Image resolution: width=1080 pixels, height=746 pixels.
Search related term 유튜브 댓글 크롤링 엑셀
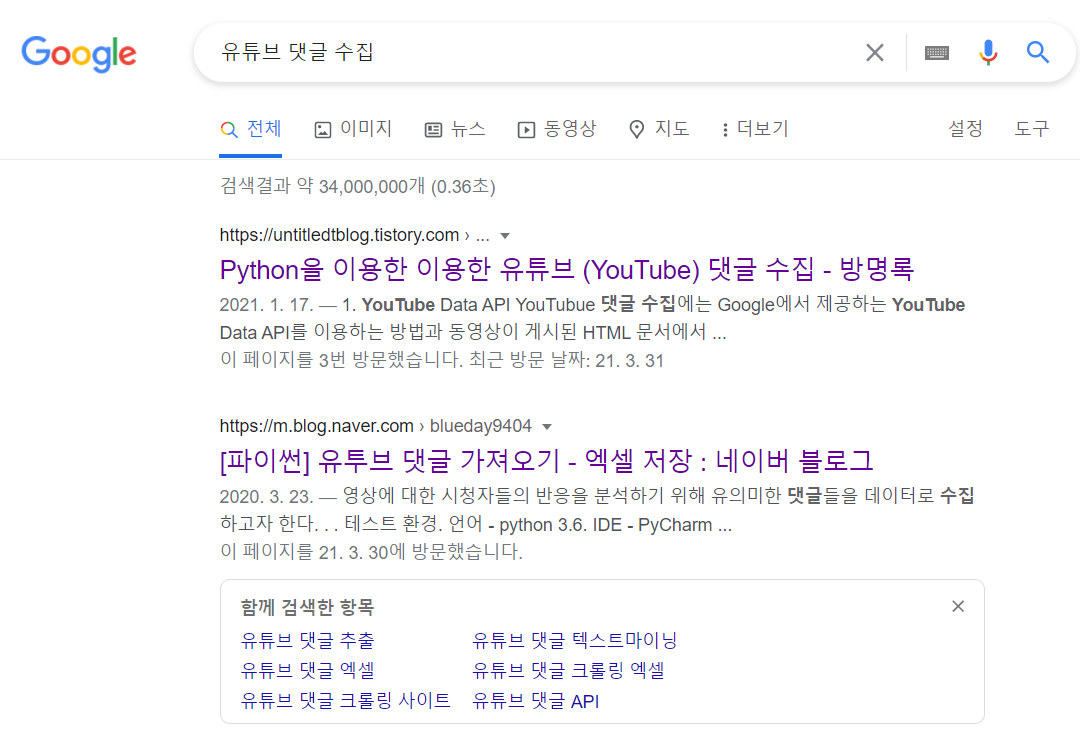pyautogui.click(x=568, y=670)
